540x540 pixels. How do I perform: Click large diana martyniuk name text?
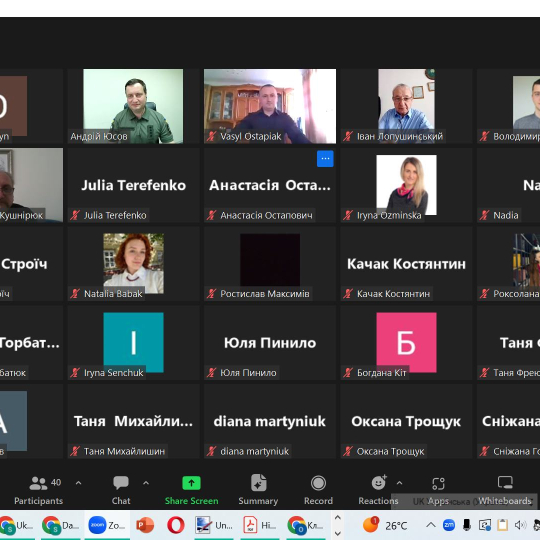point(270,421)
